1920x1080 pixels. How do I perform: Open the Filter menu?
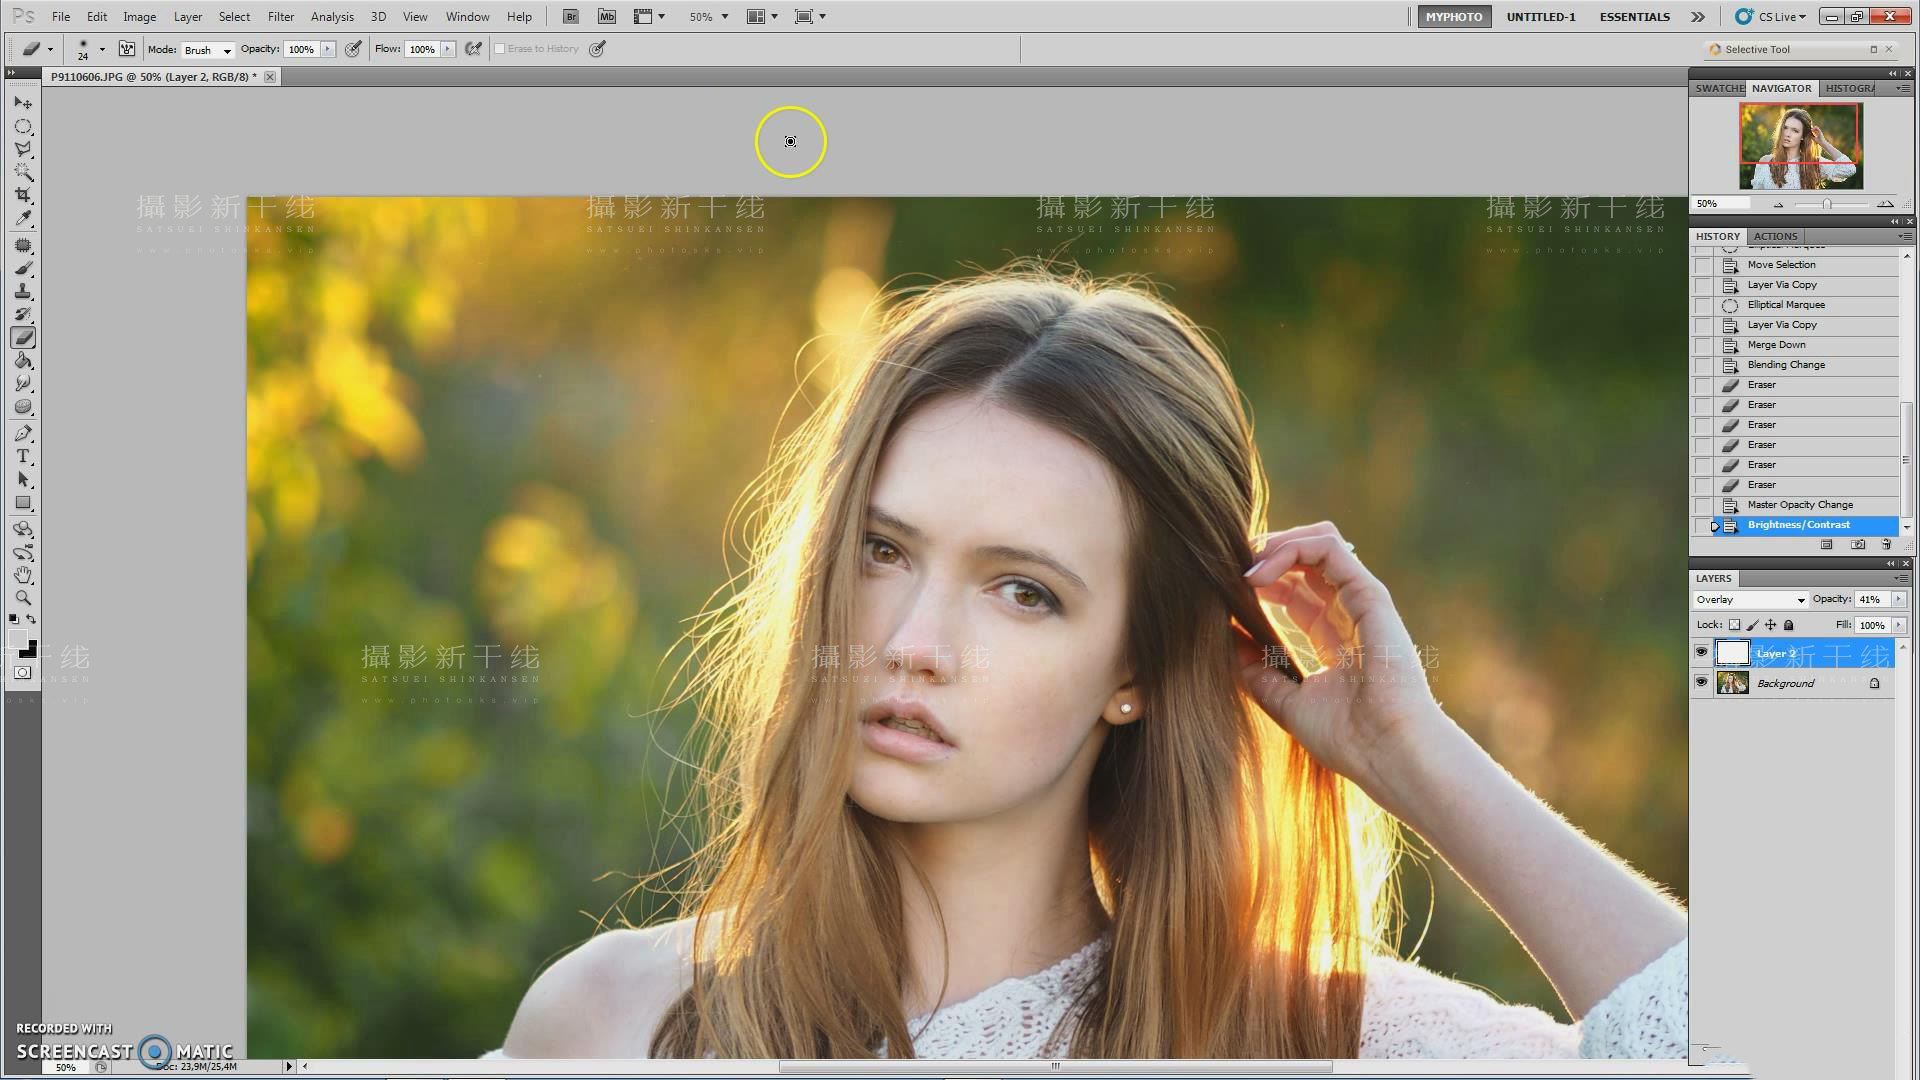[x=281, y=17]
